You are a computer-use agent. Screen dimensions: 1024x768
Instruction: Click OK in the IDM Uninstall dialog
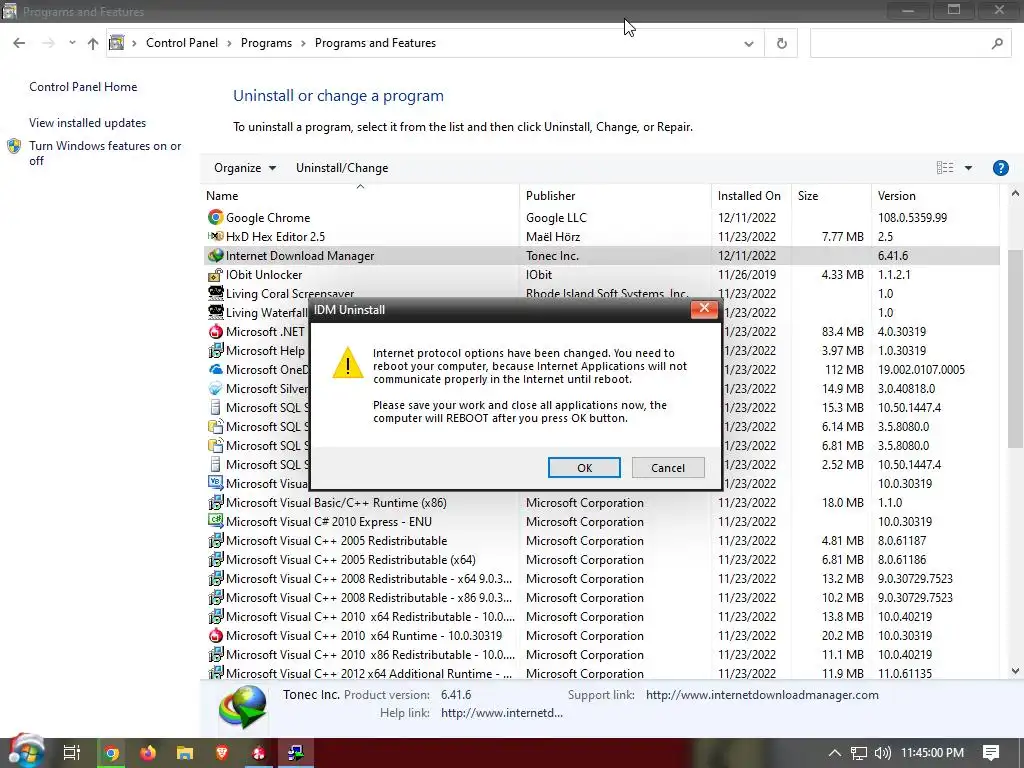584,468
